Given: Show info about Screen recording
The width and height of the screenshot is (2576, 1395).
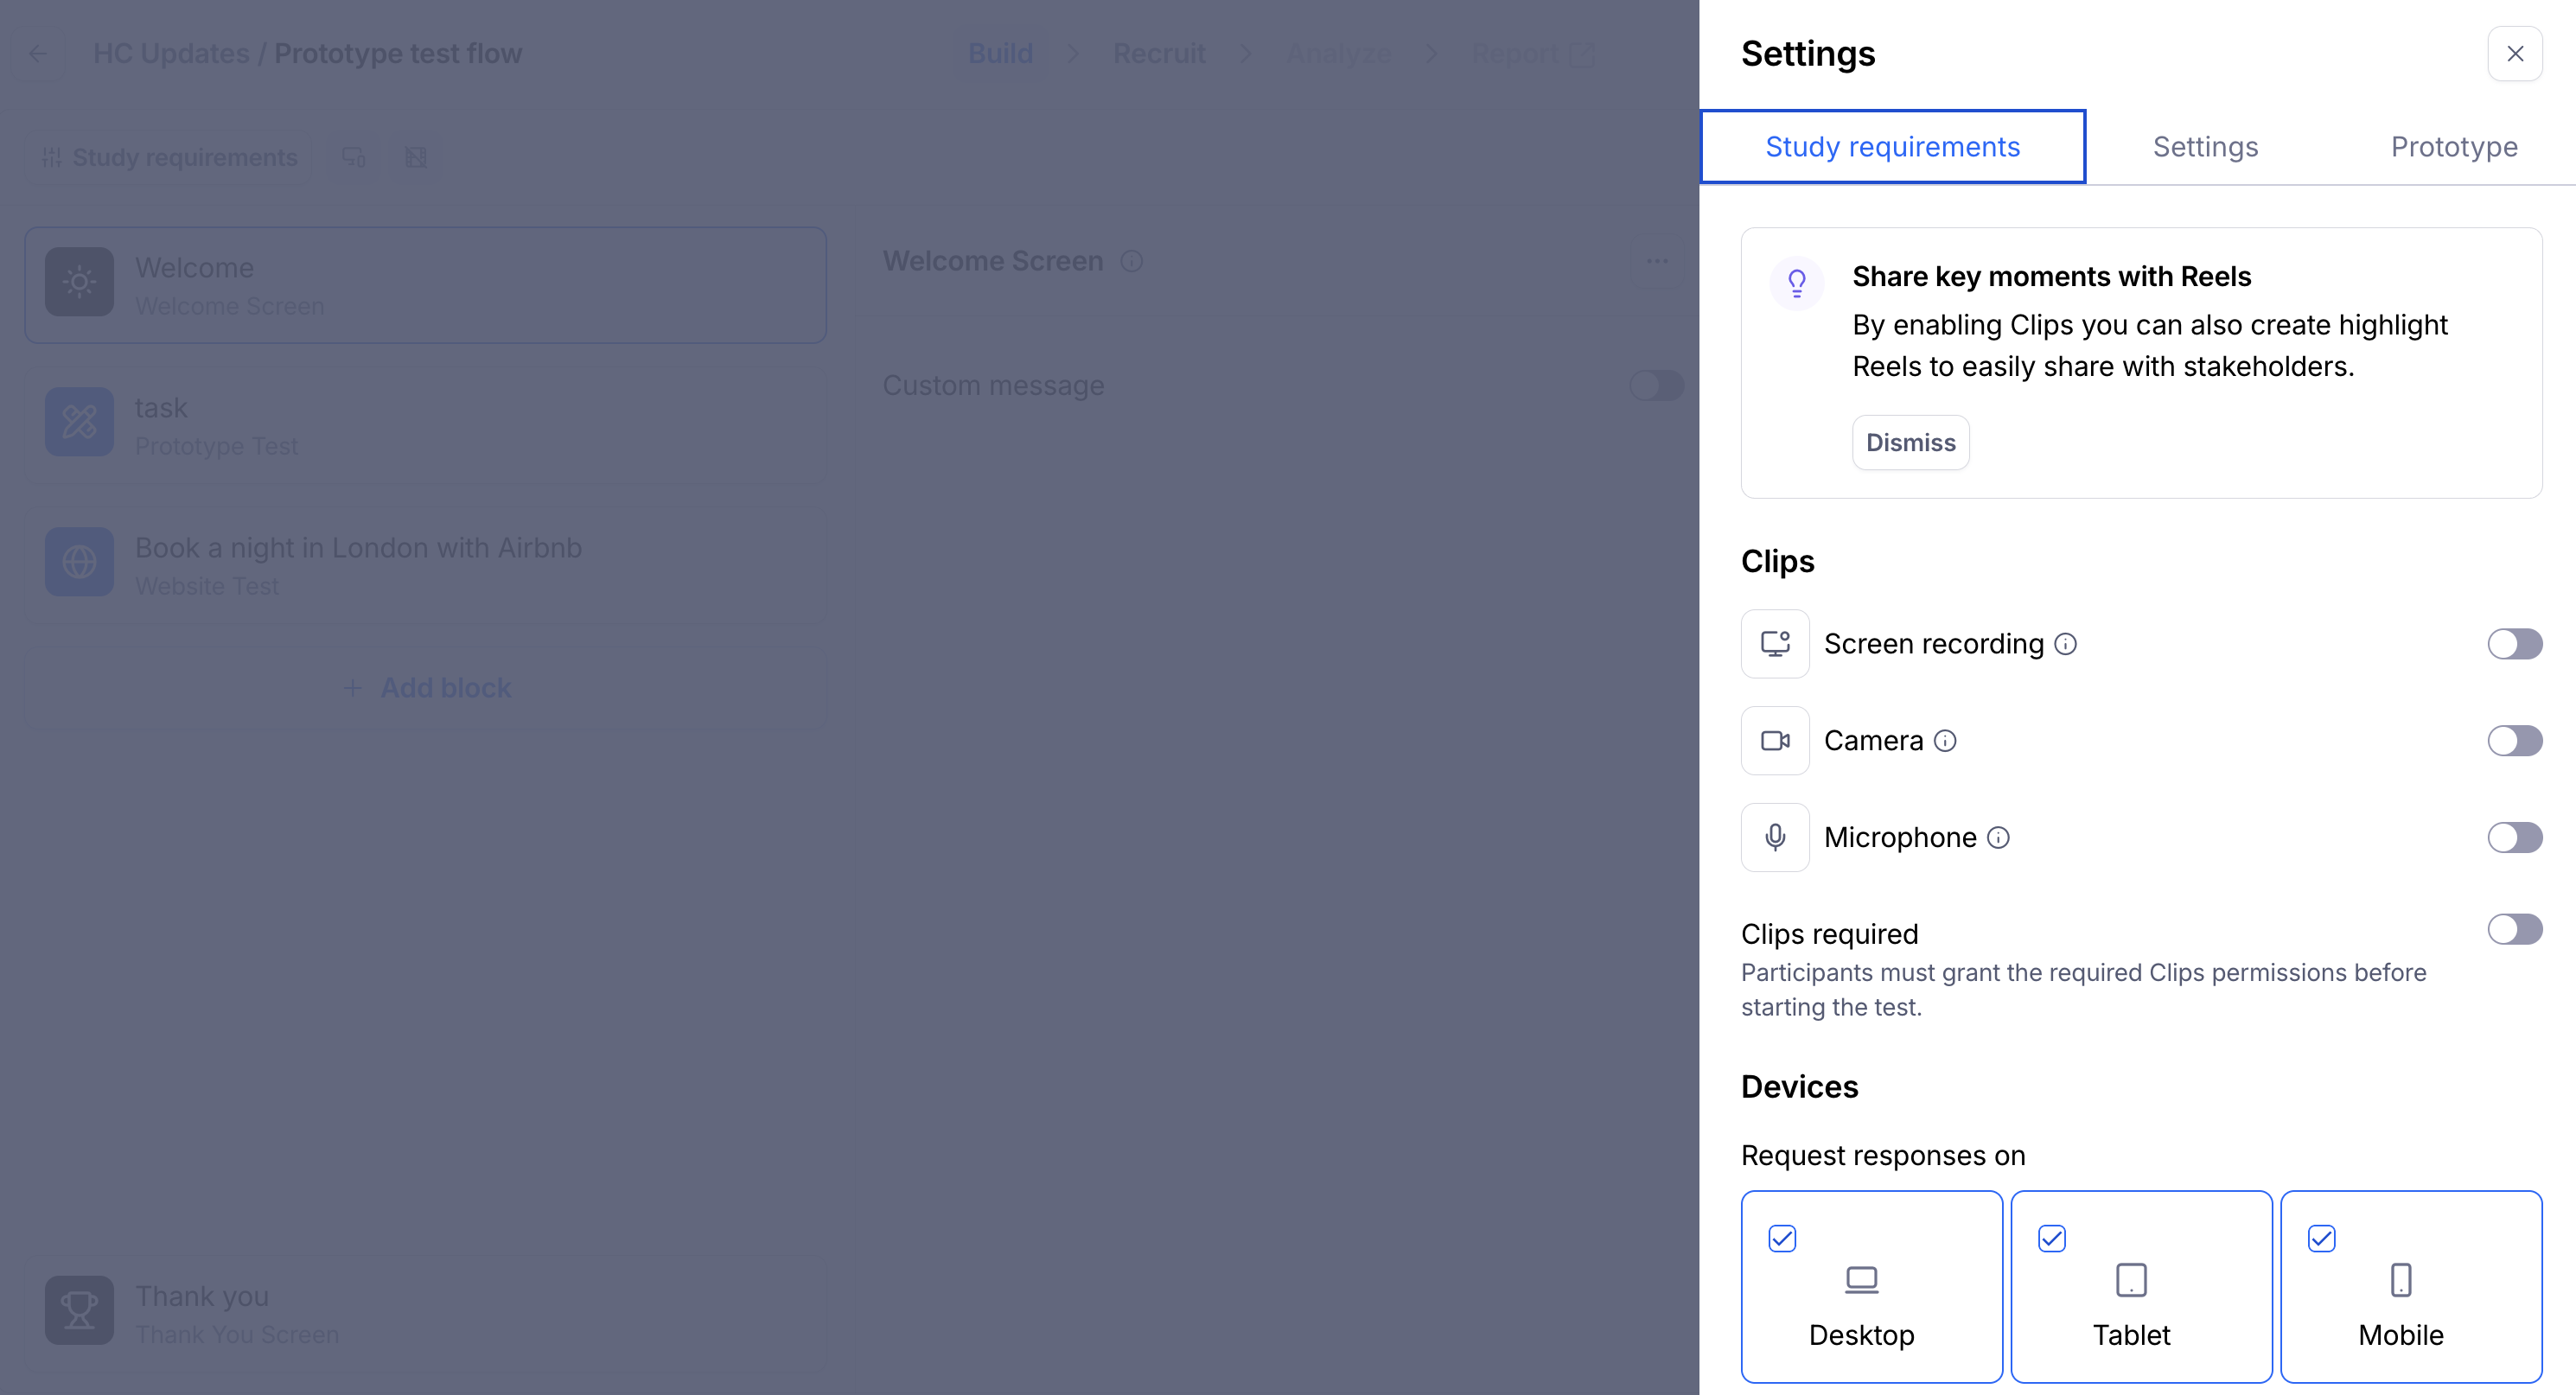Looking at the screenshot, I should (x=2066, y=644).
